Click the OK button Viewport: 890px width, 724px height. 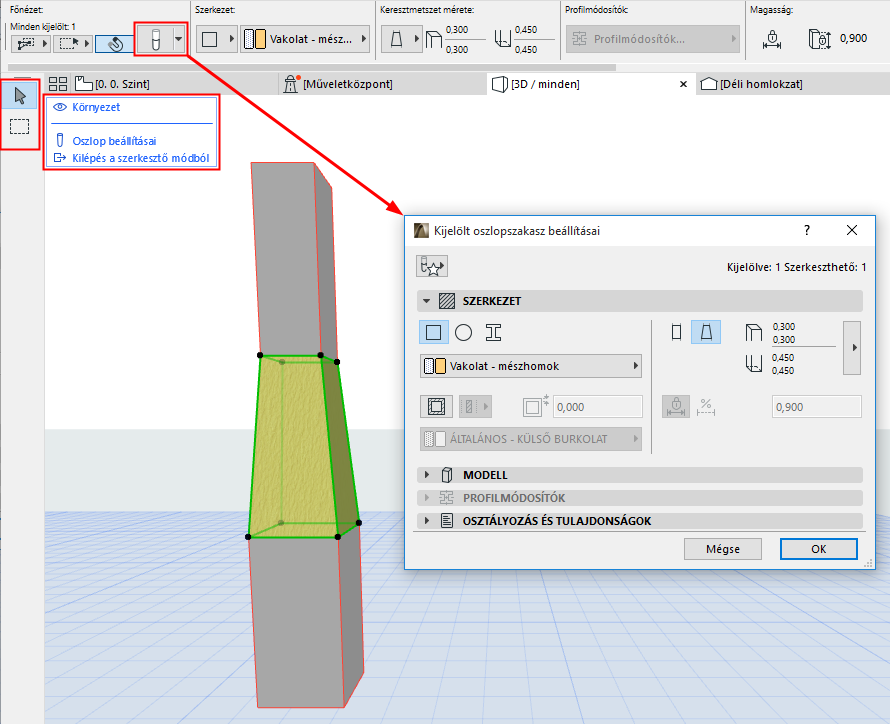pos(818,549)
